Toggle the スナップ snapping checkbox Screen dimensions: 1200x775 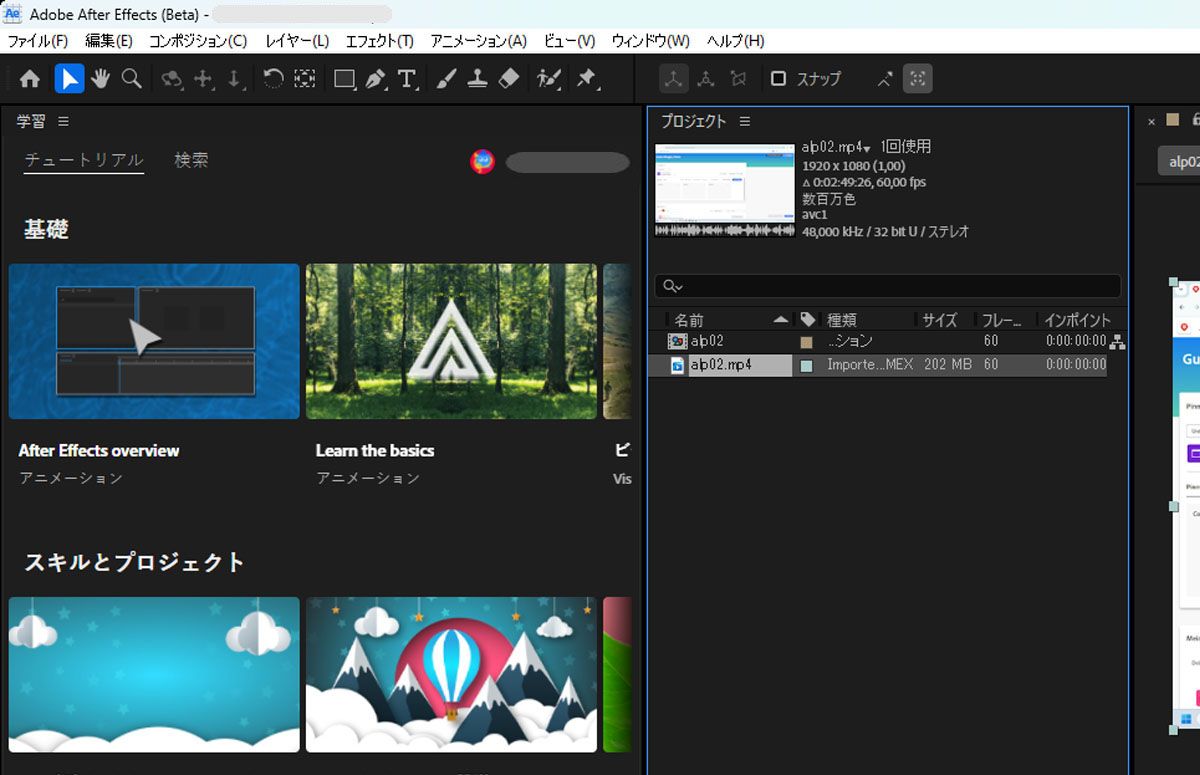tap(778, 78)
